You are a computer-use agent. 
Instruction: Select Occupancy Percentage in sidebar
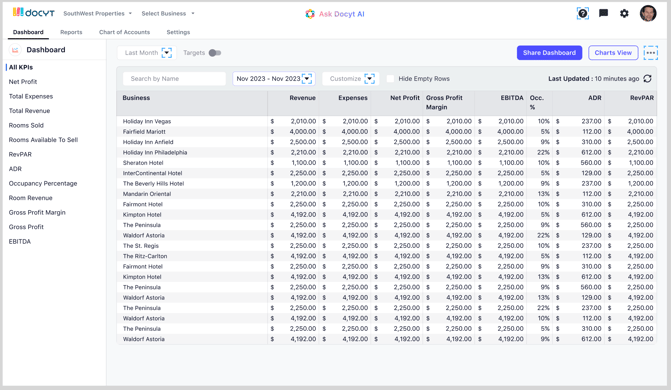click(43, 184)
